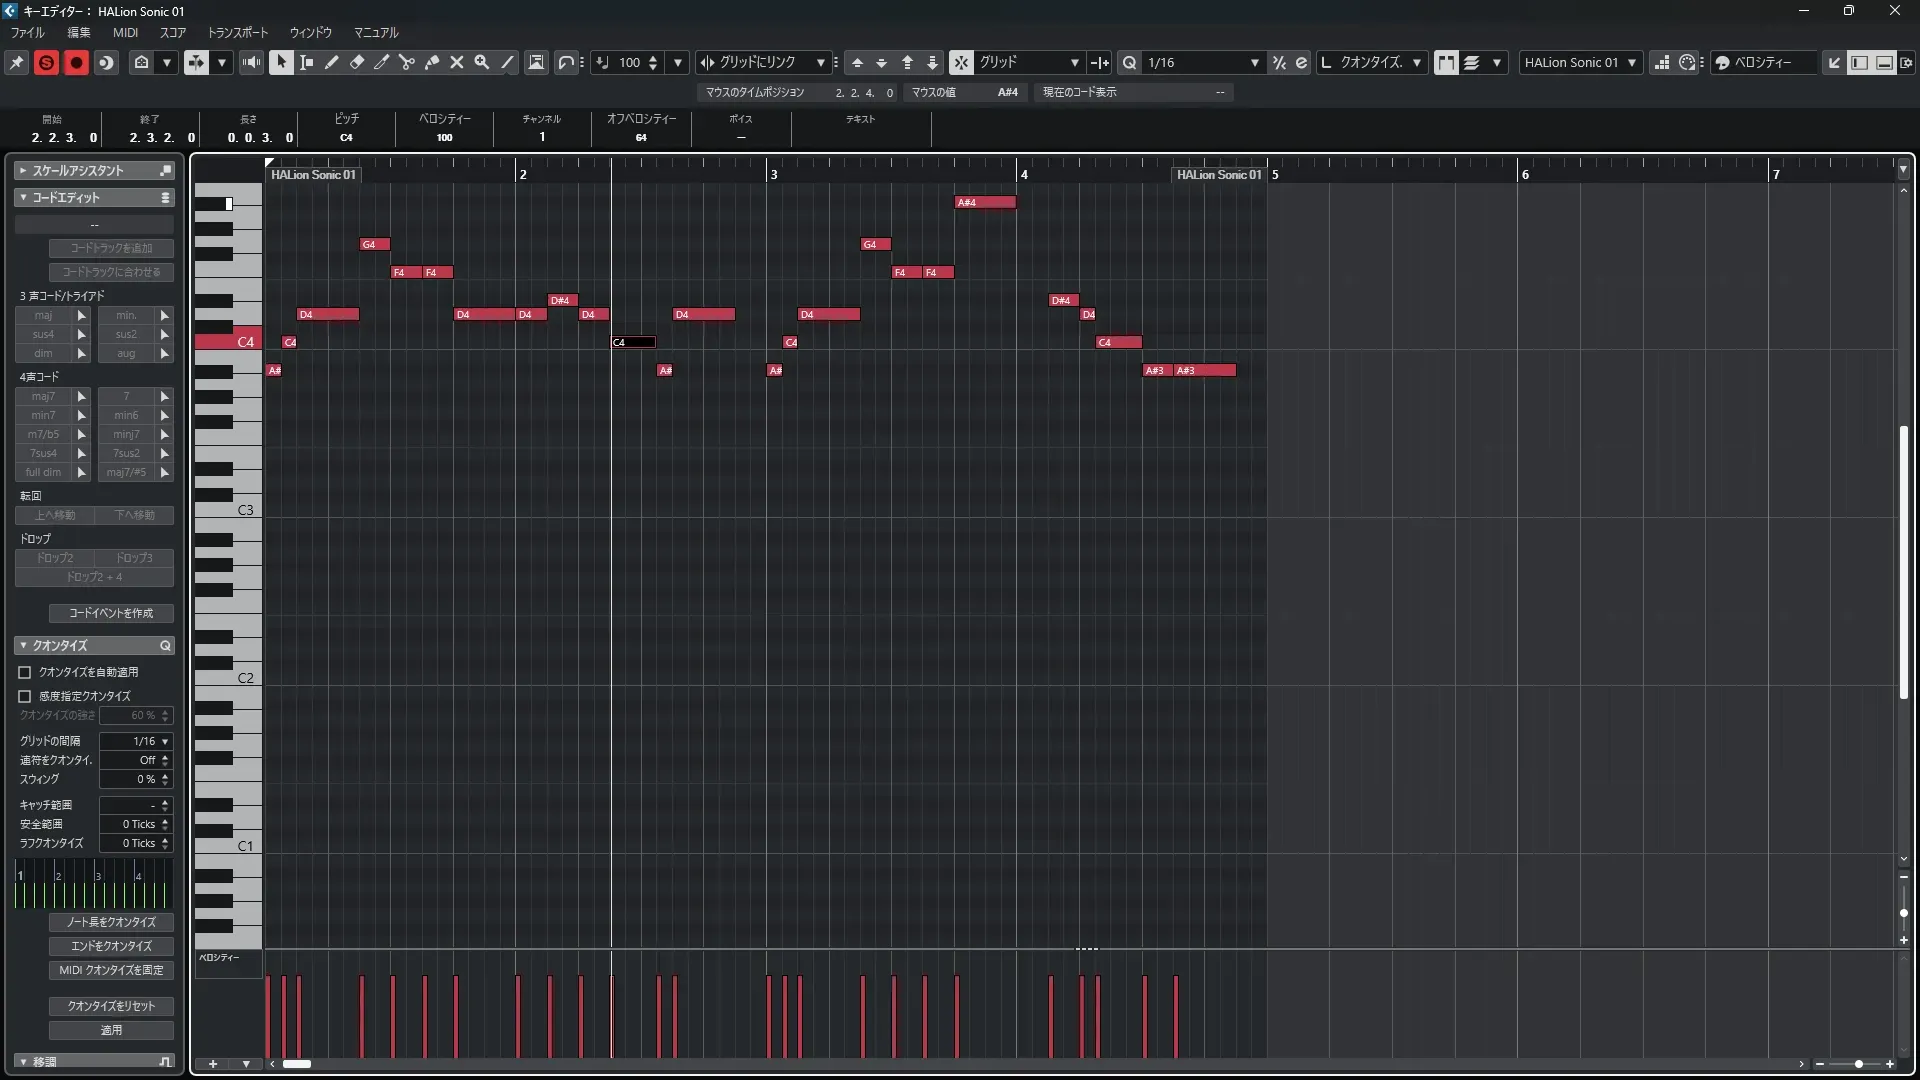
Task: Select the Erase tool
Action: (357, 62)
